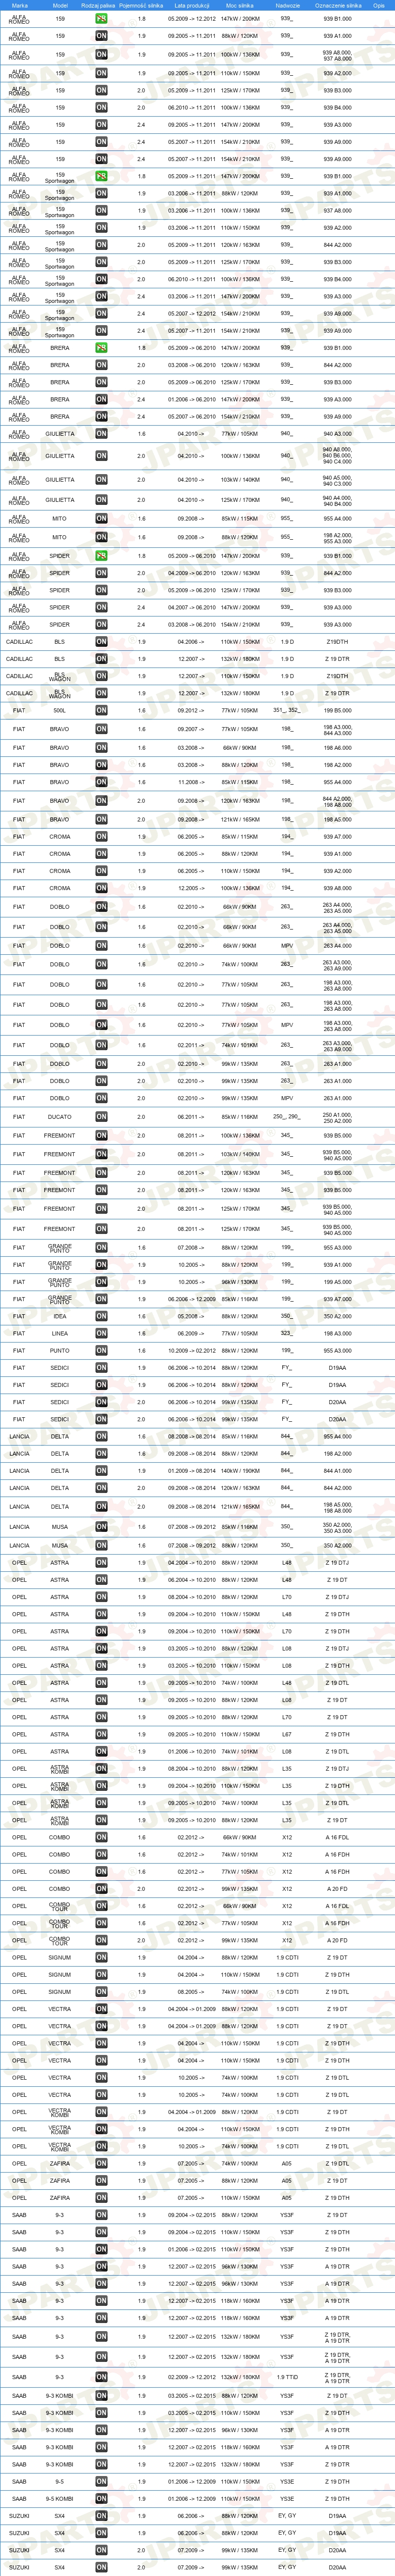Click ON icon in Opel ZAFIRA 74kW / 100KM row
The image size is (395, 2576).
pos(101,2164)
